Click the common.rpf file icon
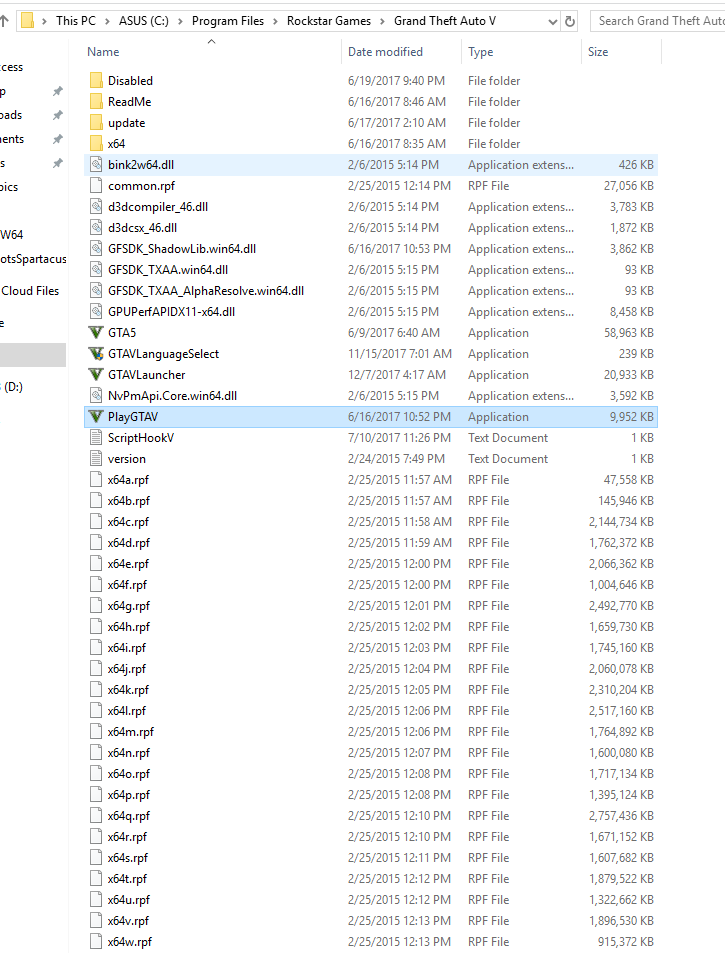This screenshot has height=953, width=725. (95, 185)
